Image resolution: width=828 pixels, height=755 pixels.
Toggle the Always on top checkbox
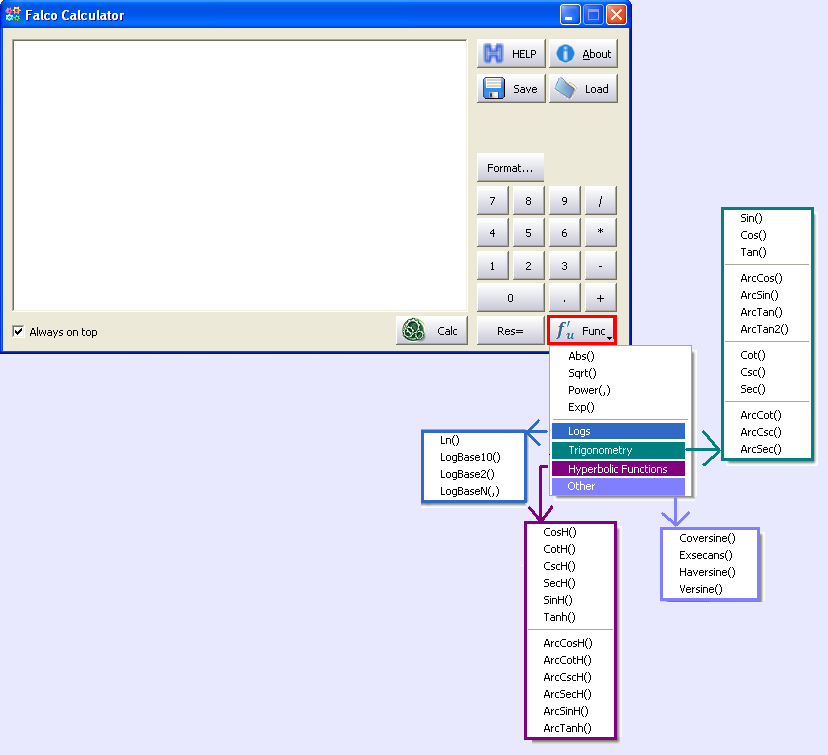(18, 332)
